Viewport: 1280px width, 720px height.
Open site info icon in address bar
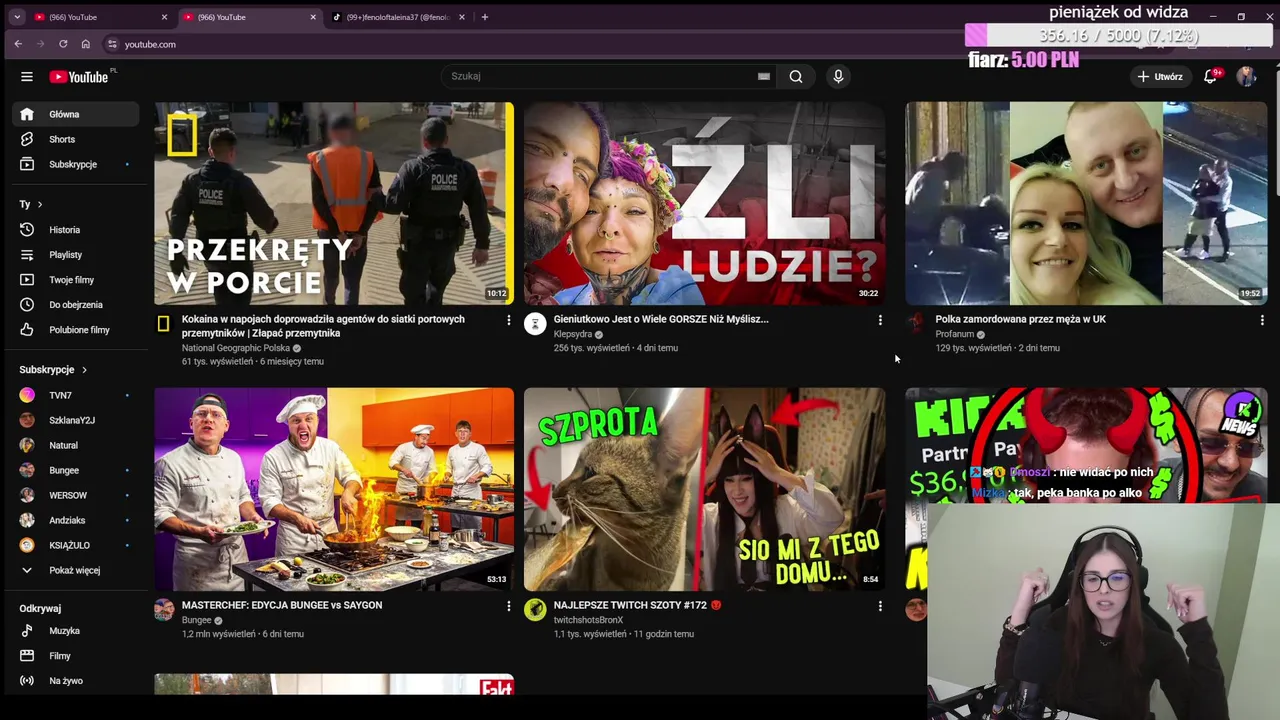[112, 44]
